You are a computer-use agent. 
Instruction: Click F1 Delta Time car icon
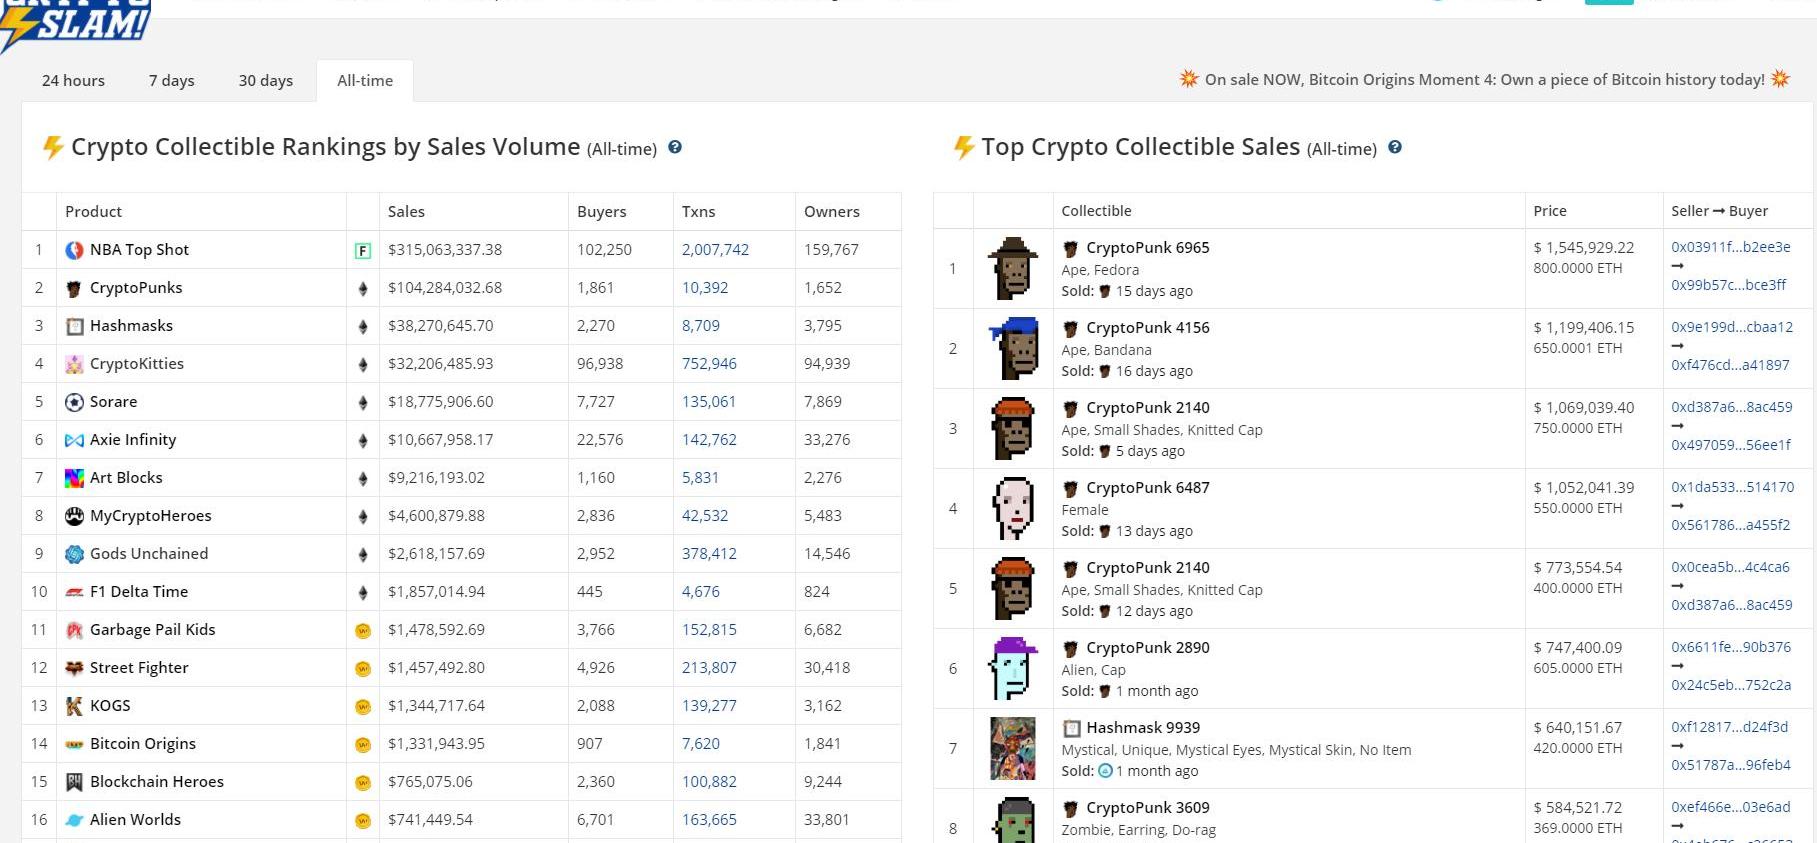coord(74,592)
